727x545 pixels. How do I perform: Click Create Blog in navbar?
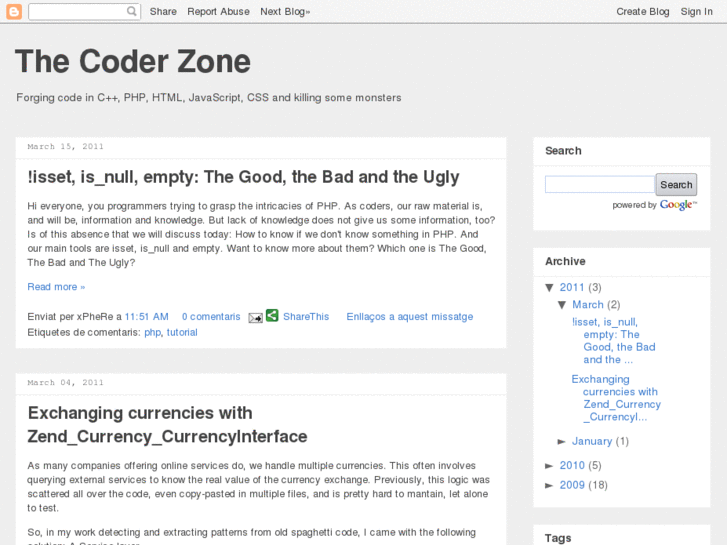point(643,12)
